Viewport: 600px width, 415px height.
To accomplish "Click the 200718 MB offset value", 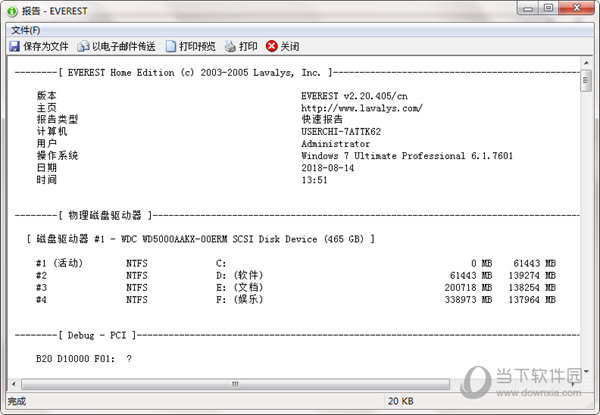I will pos(468,287).
